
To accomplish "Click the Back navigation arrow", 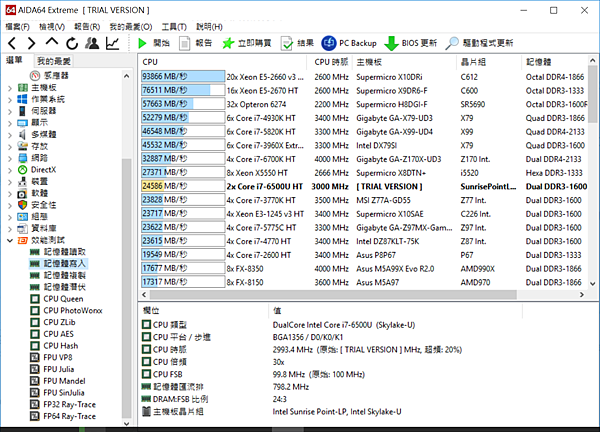I will (x=12, y=43).
